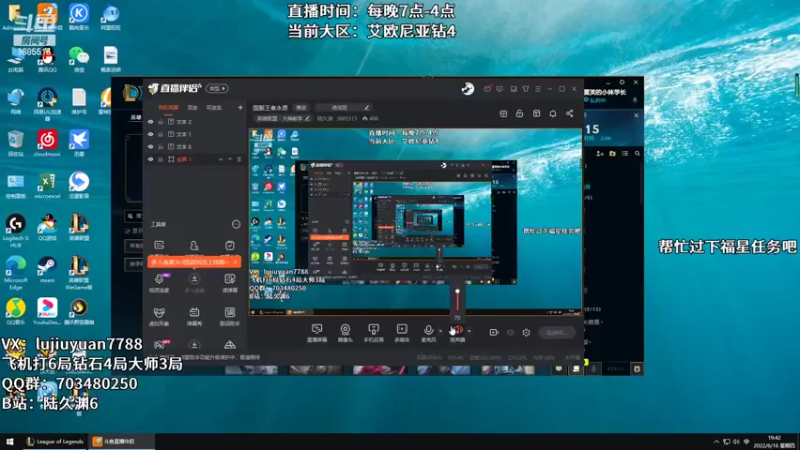
Task: Toggle the microphone 麦克风
Action: click(x=429, y=333)
